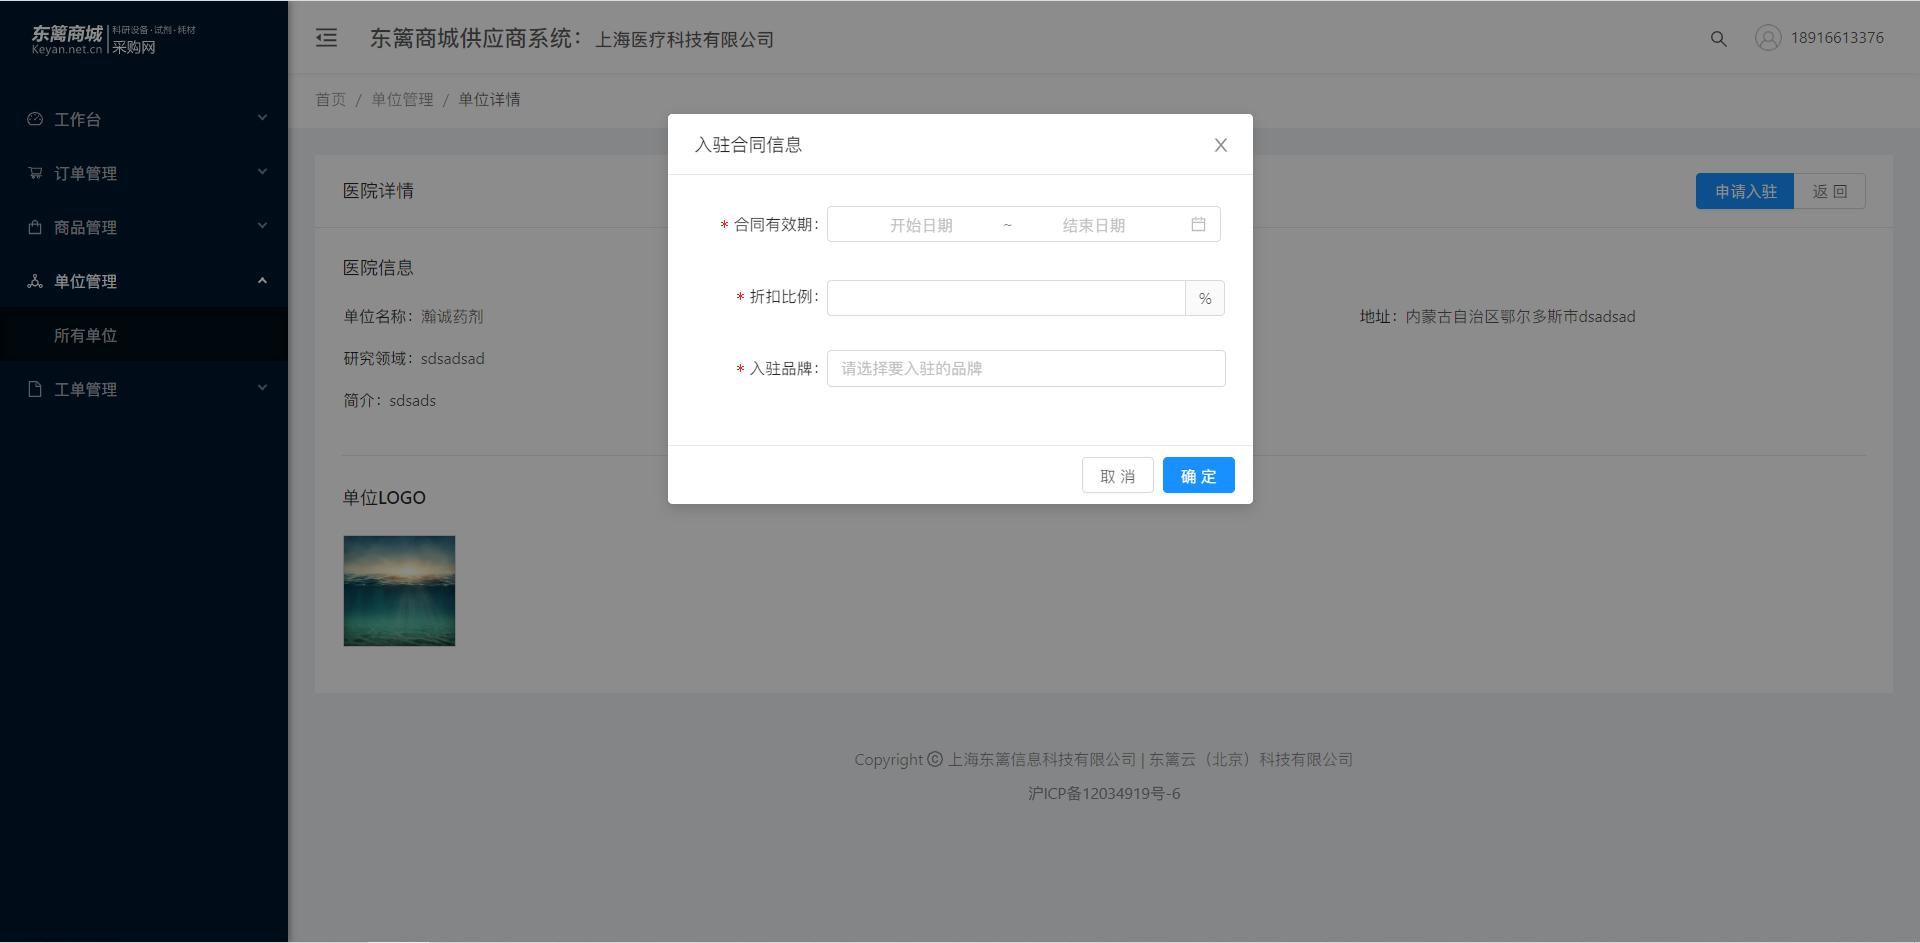This screenshot has height=943, width=1920.
Task: Click the 订单管理 cart icon
Action: (x=35, y=173)
